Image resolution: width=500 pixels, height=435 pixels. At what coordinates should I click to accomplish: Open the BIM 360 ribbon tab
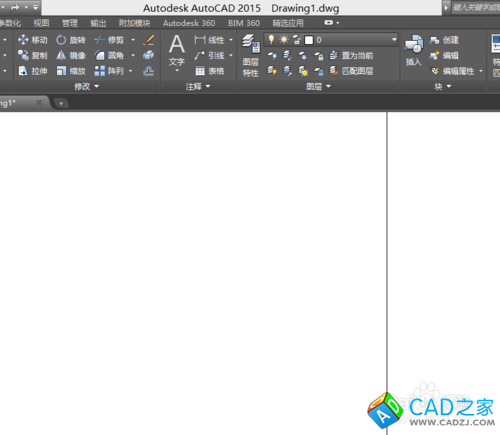coord(244,23)
